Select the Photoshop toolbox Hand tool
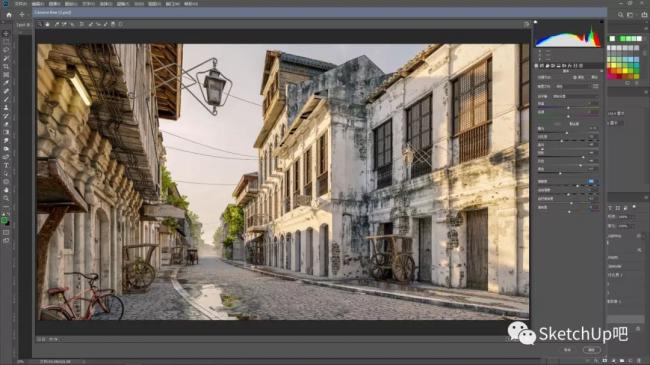Viewport: 650px width, 365px height. click(6, 190)
